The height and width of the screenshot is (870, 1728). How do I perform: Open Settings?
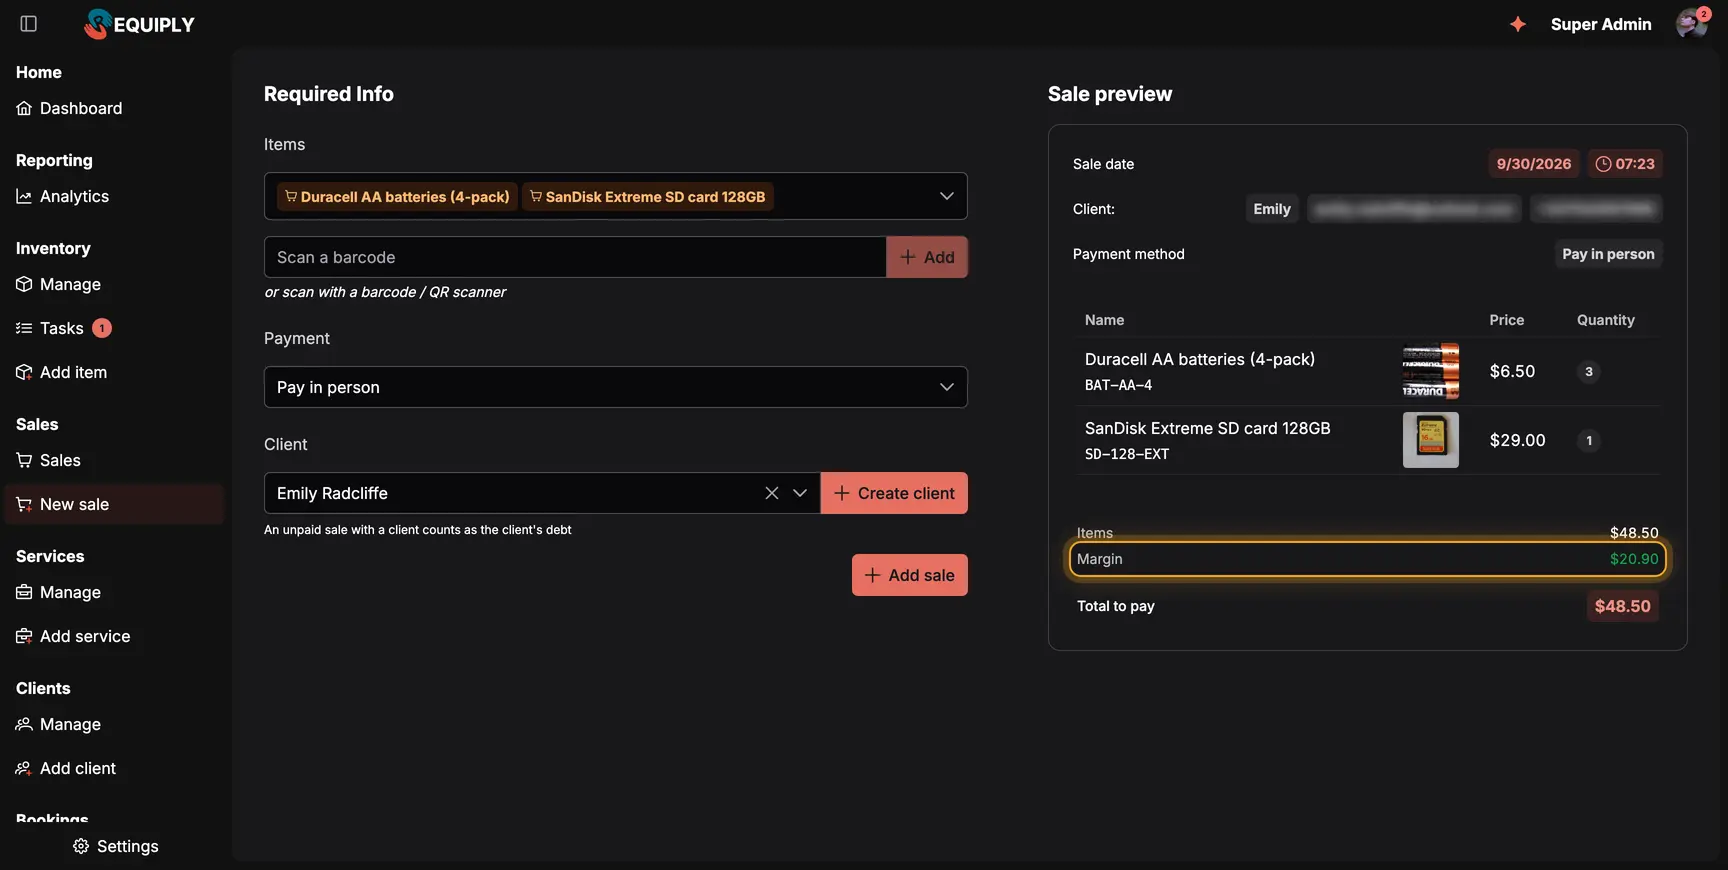point(116,846)
